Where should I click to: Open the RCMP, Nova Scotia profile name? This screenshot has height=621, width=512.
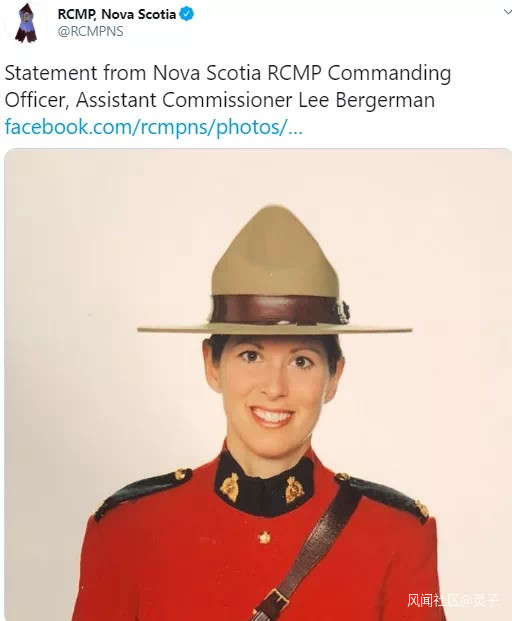(x=116, y=14)
